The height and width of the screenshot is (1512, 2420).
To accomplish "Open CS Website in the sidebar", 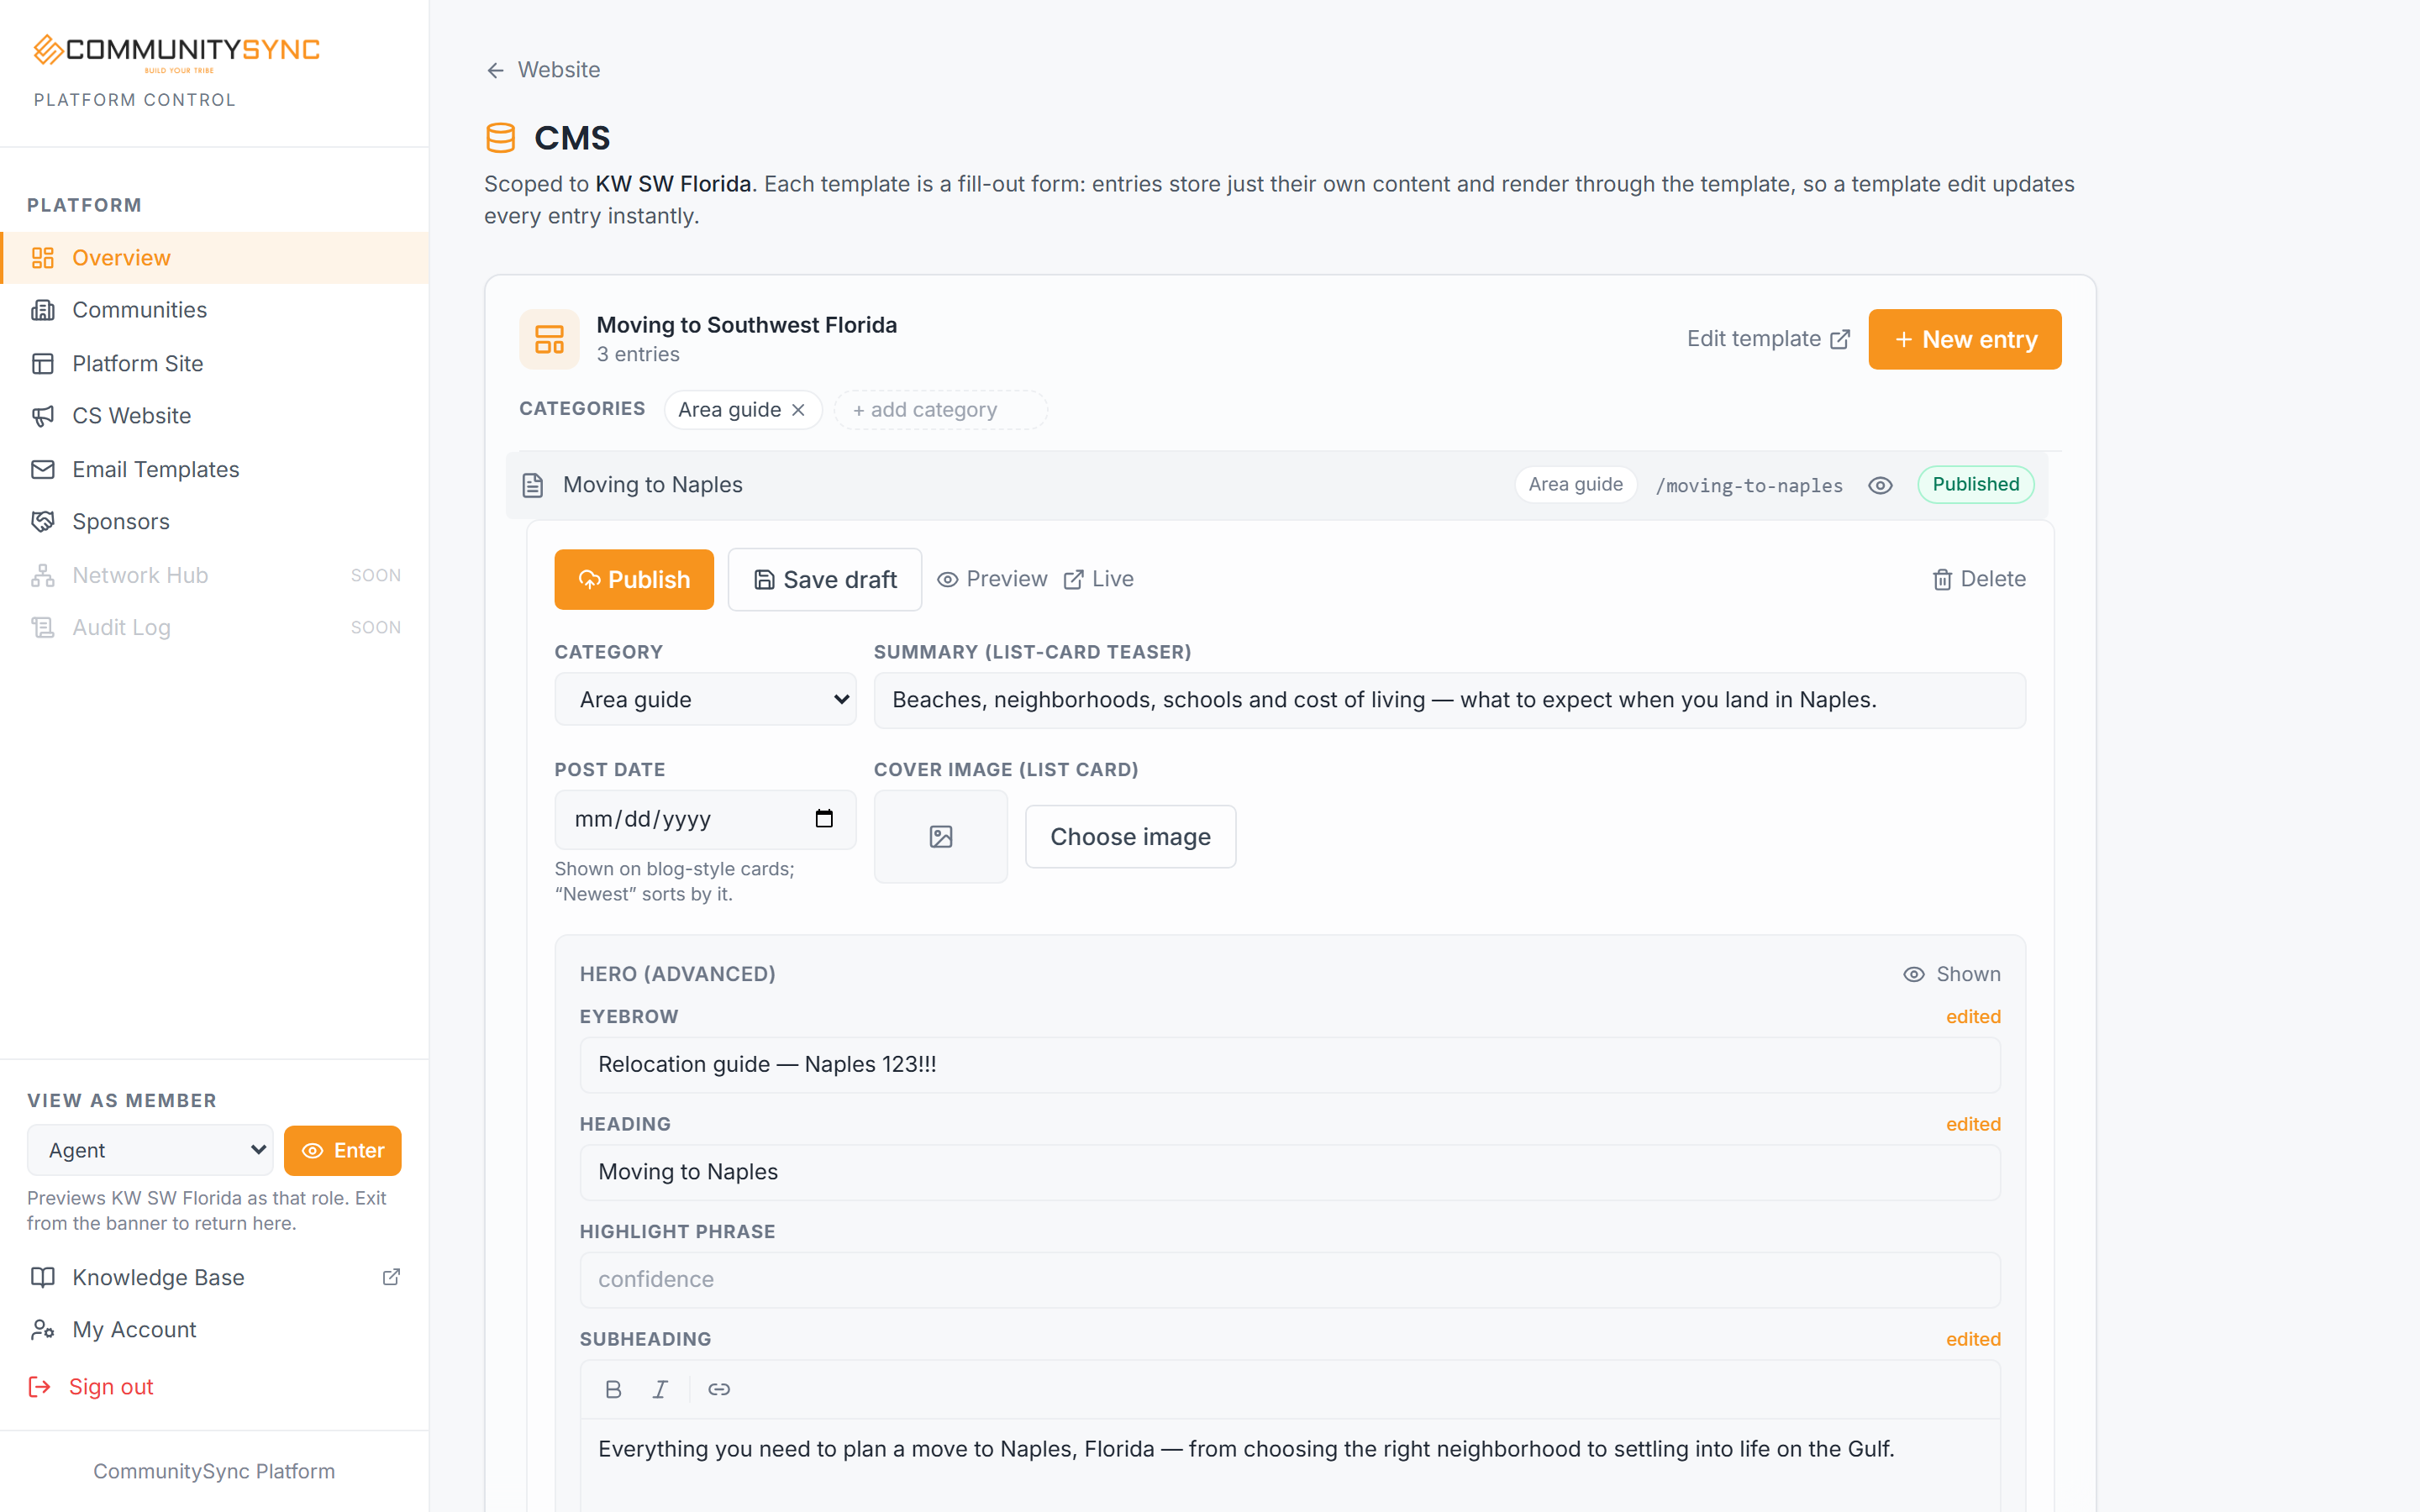I will [x=215, y=416].
